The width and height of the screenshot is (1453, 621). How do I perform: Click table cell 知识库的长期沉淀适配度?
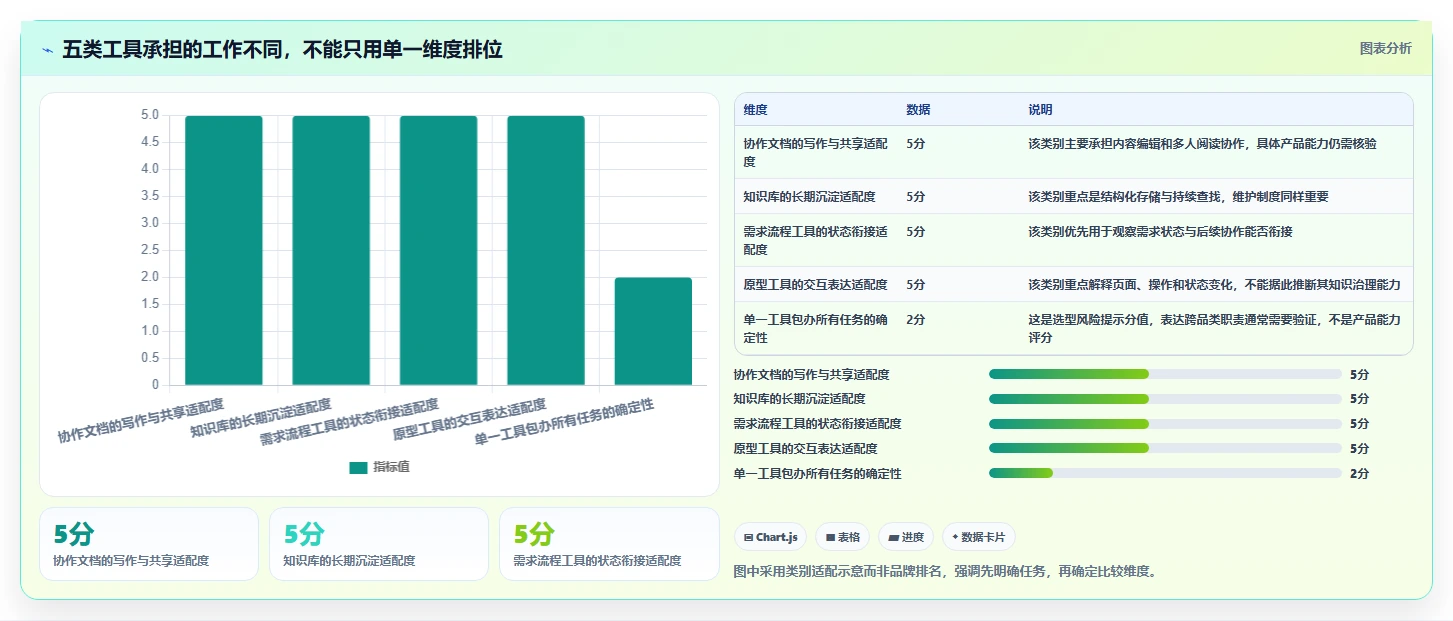click(x=815, y=197)
